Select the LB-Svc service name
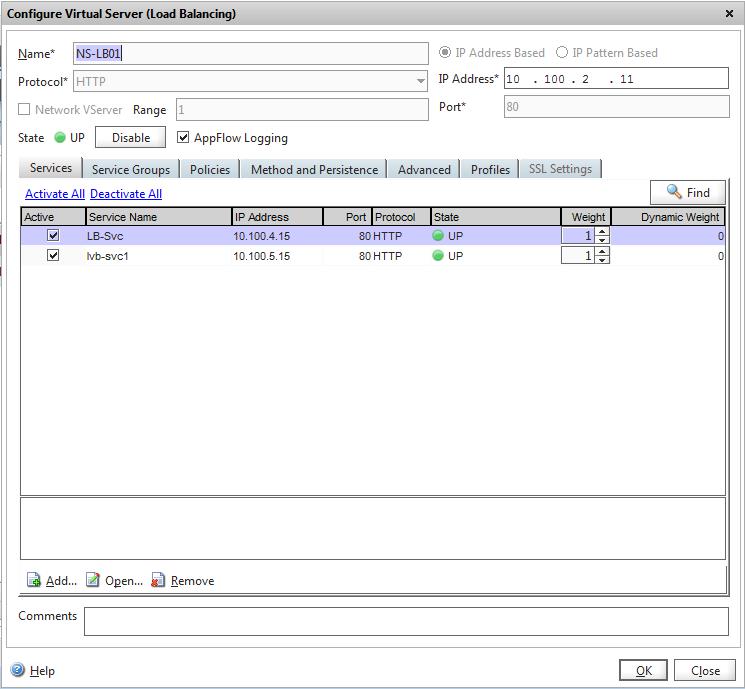 click(105, 236)
